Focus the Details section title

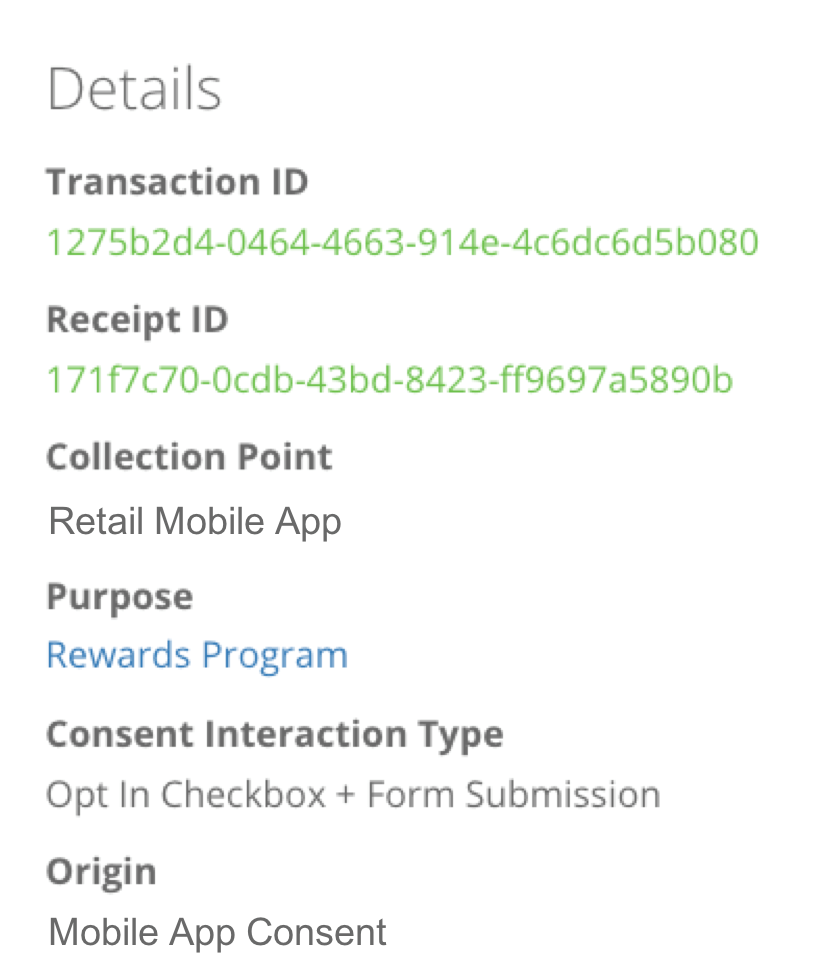tap(134, 89)
